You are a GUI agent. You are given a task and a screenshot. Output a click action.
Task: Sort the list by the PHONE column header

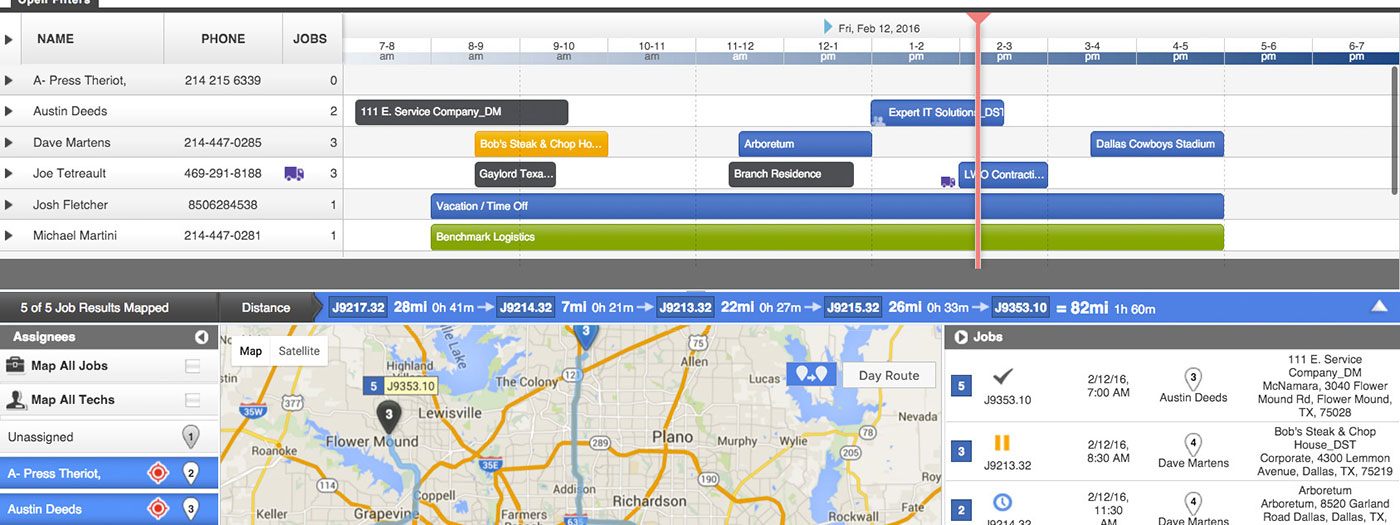click(223, 39)
